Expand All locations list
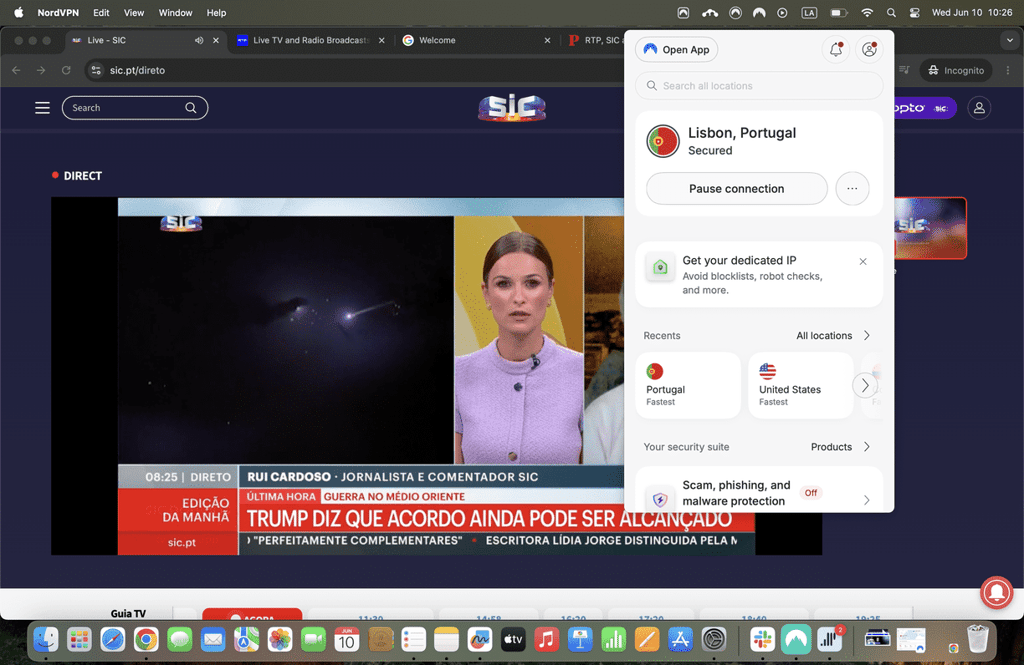Image resolution: width=1024 pixels, height=665 pixels. point(833,335)
